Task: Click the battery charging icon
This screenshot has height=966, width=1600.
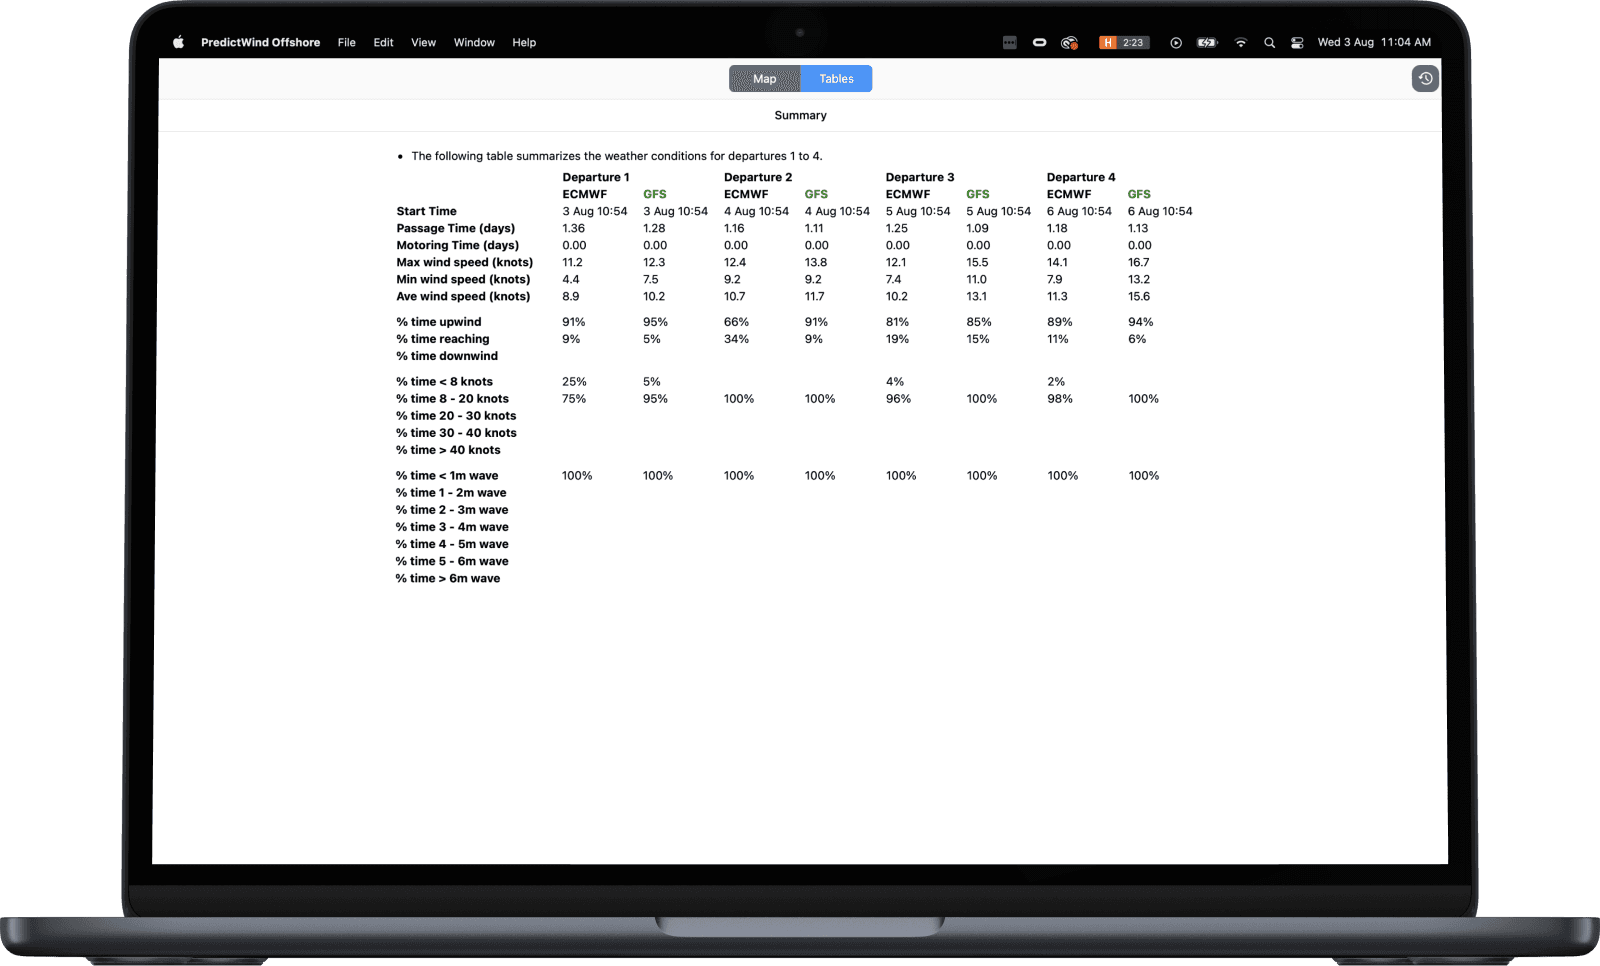Action: [x=1205, y=43]
